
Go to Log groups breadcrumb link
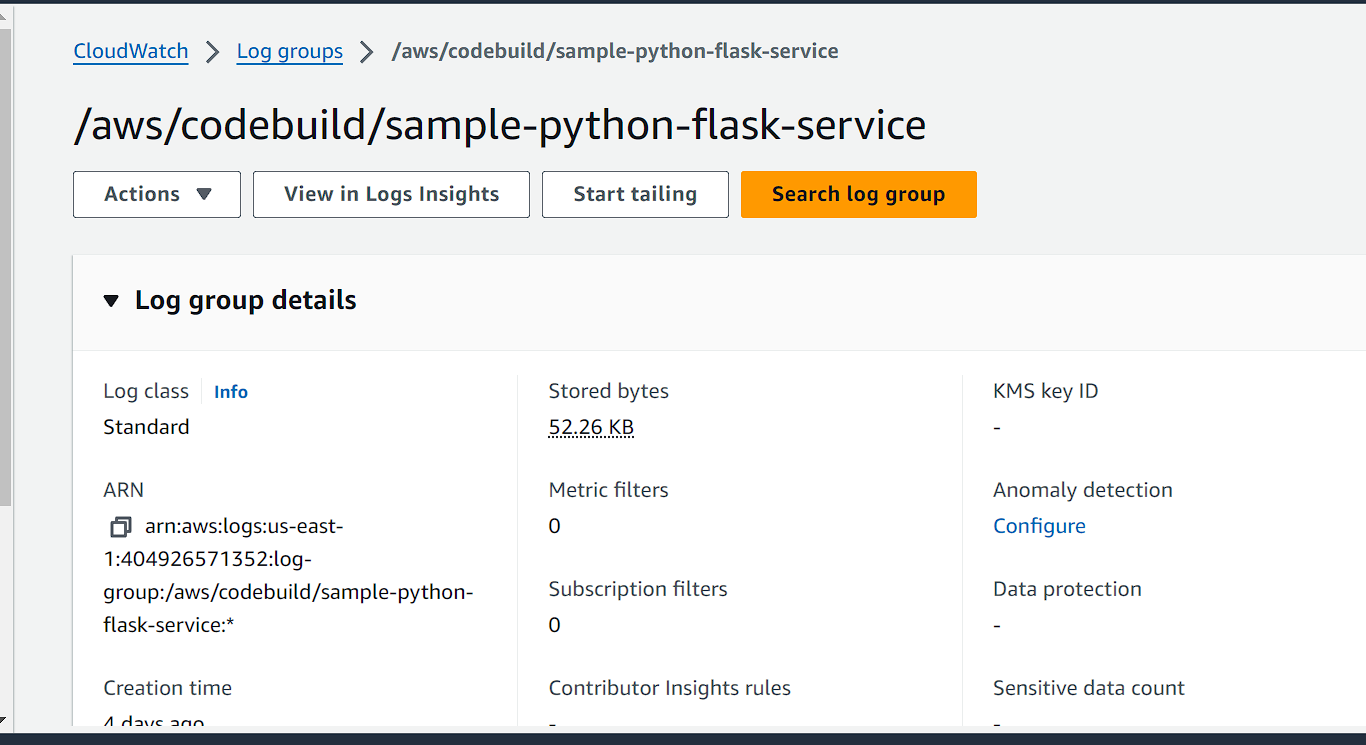coord(290,51)
